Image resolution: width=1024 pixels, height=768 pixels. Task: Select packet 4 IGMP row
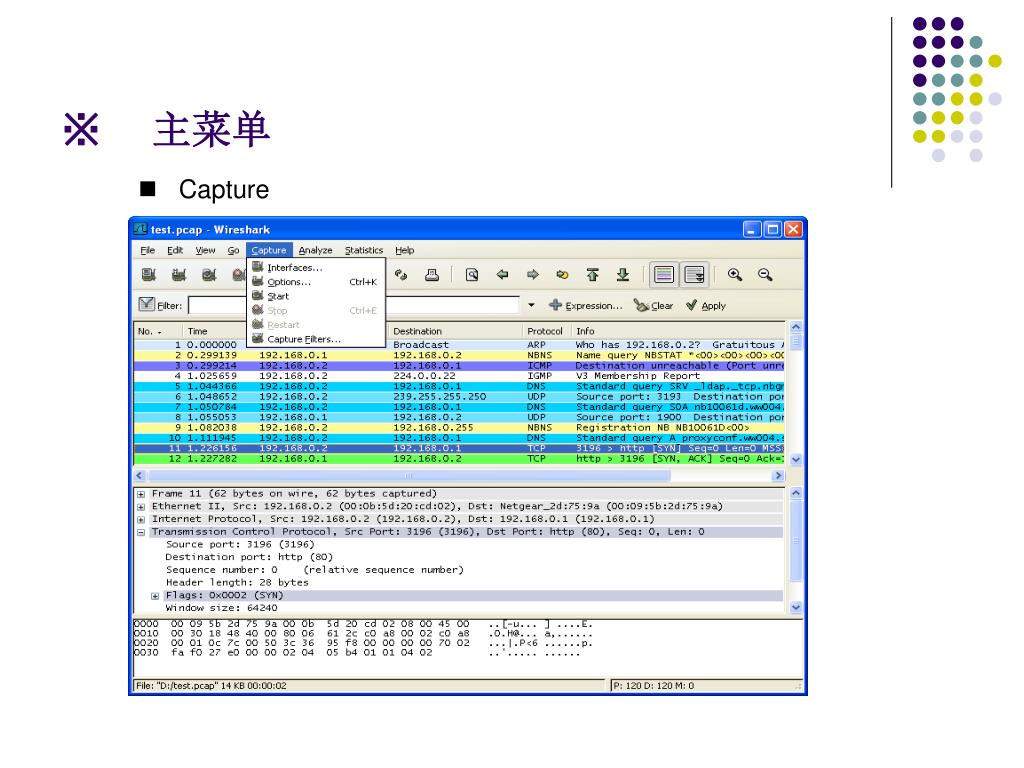[459, 376]
